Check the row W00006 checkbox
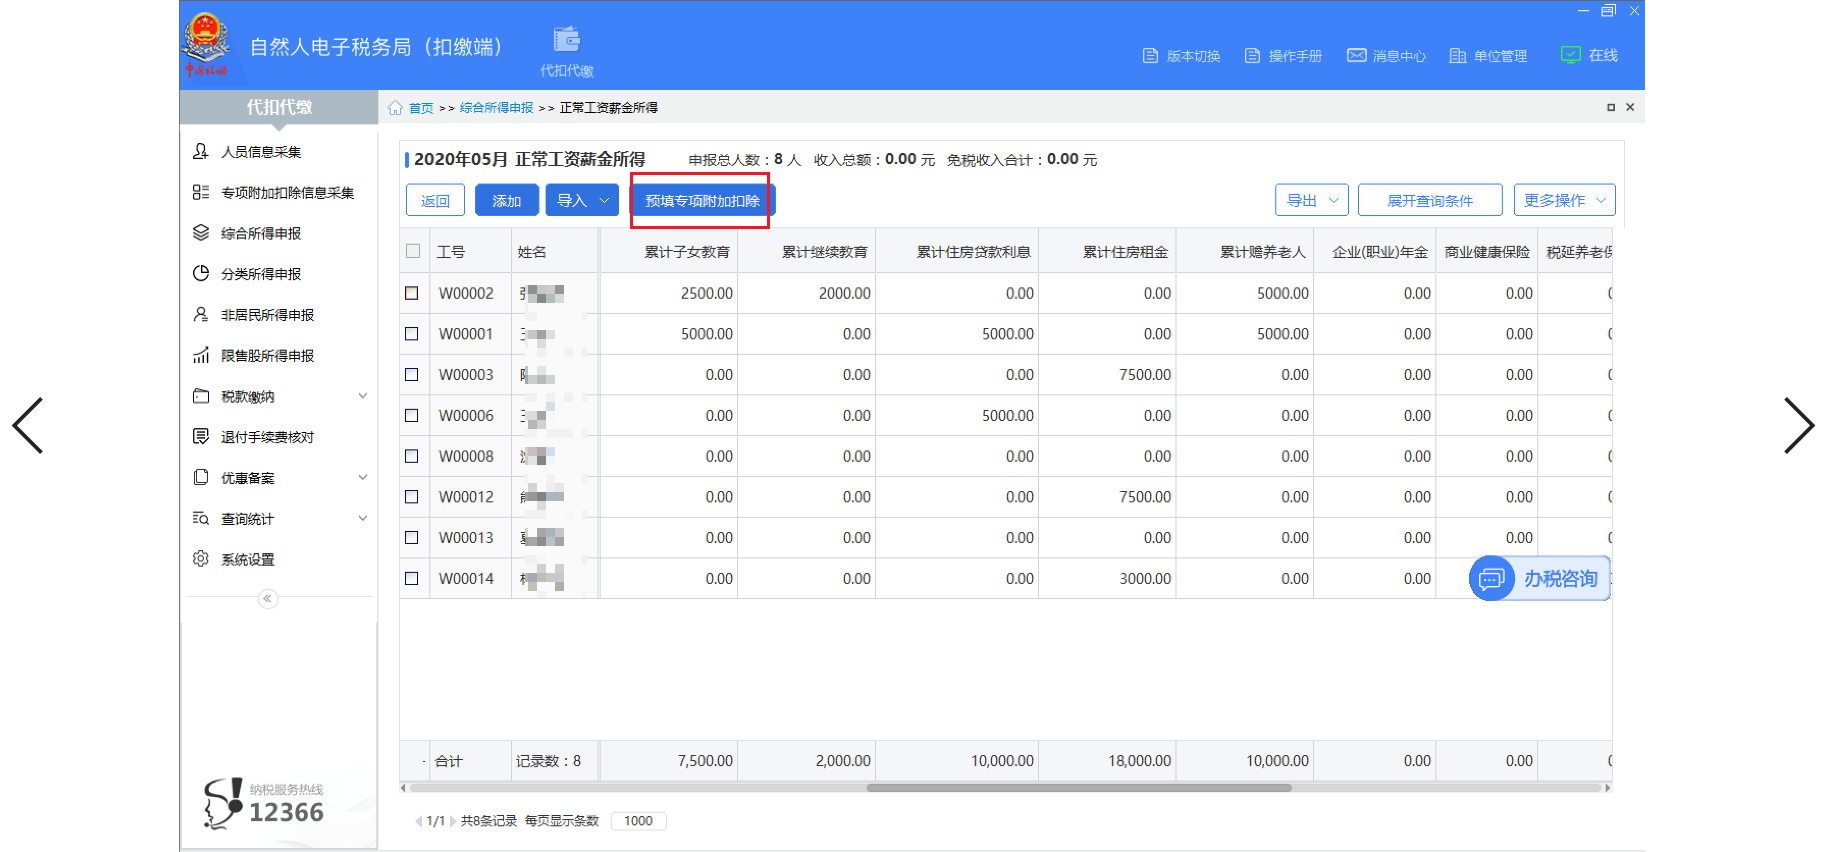This screenshot has height=852, width=1824. point(411,415)
